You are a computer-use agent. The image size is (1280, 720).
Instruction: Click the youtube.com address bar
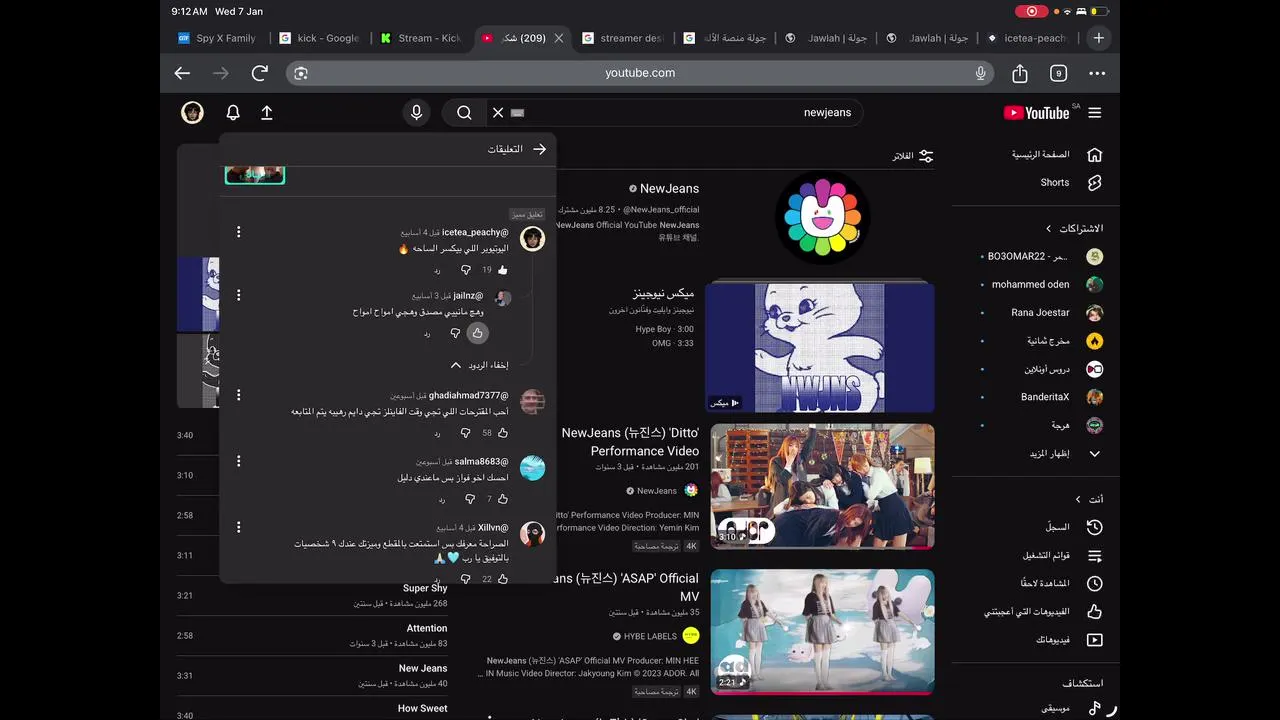pos(640,73)
